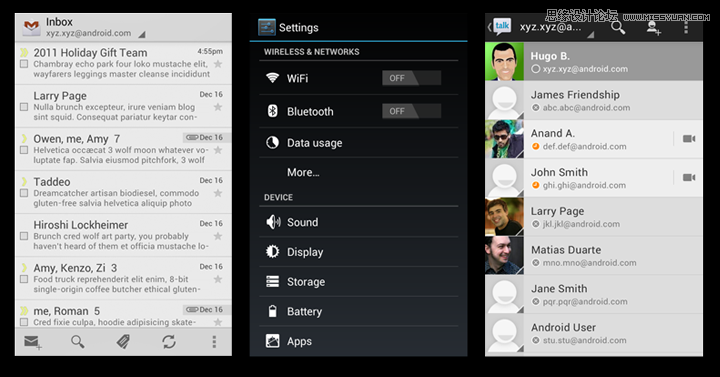Screen dimensions: 720x377
Task: Open Android User contact row
Action: click(594, 333)
